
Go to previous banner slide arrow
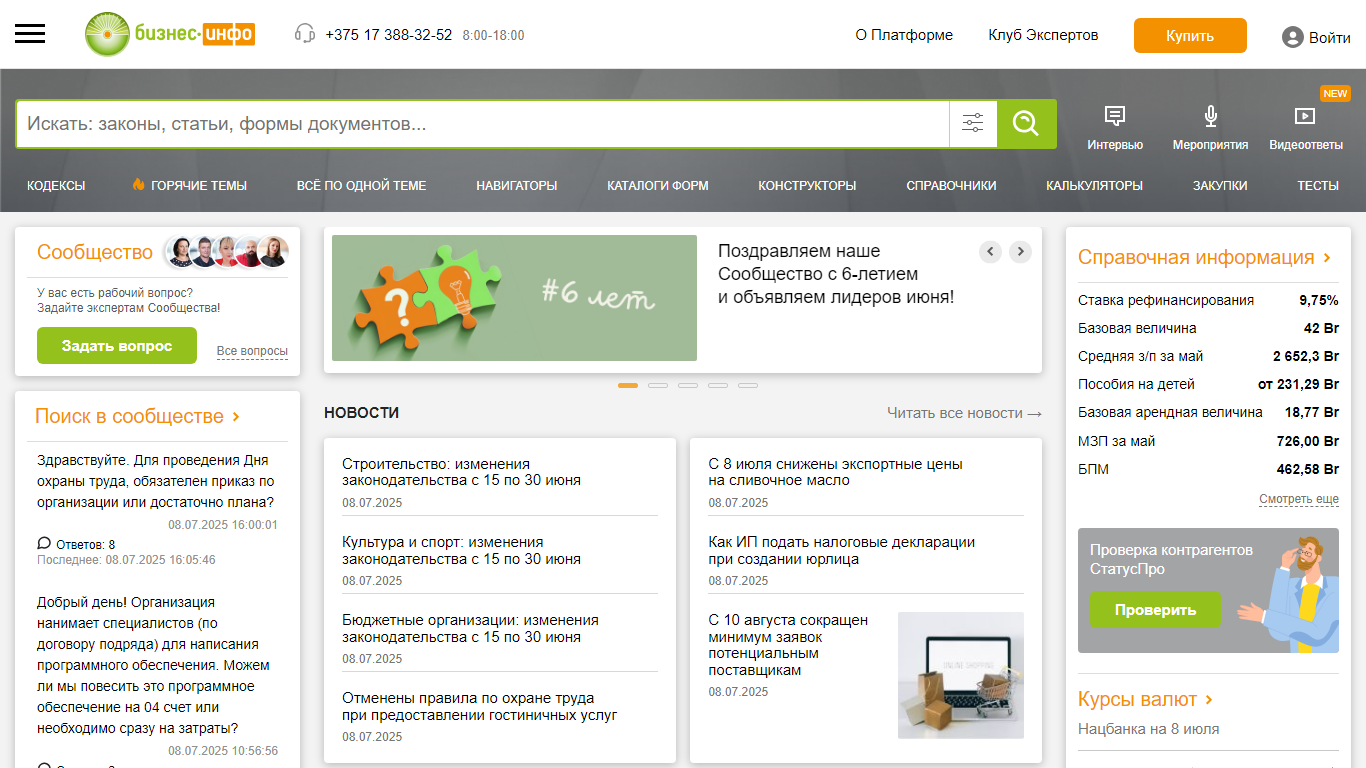pyautogui.click(x=990, y=252)
